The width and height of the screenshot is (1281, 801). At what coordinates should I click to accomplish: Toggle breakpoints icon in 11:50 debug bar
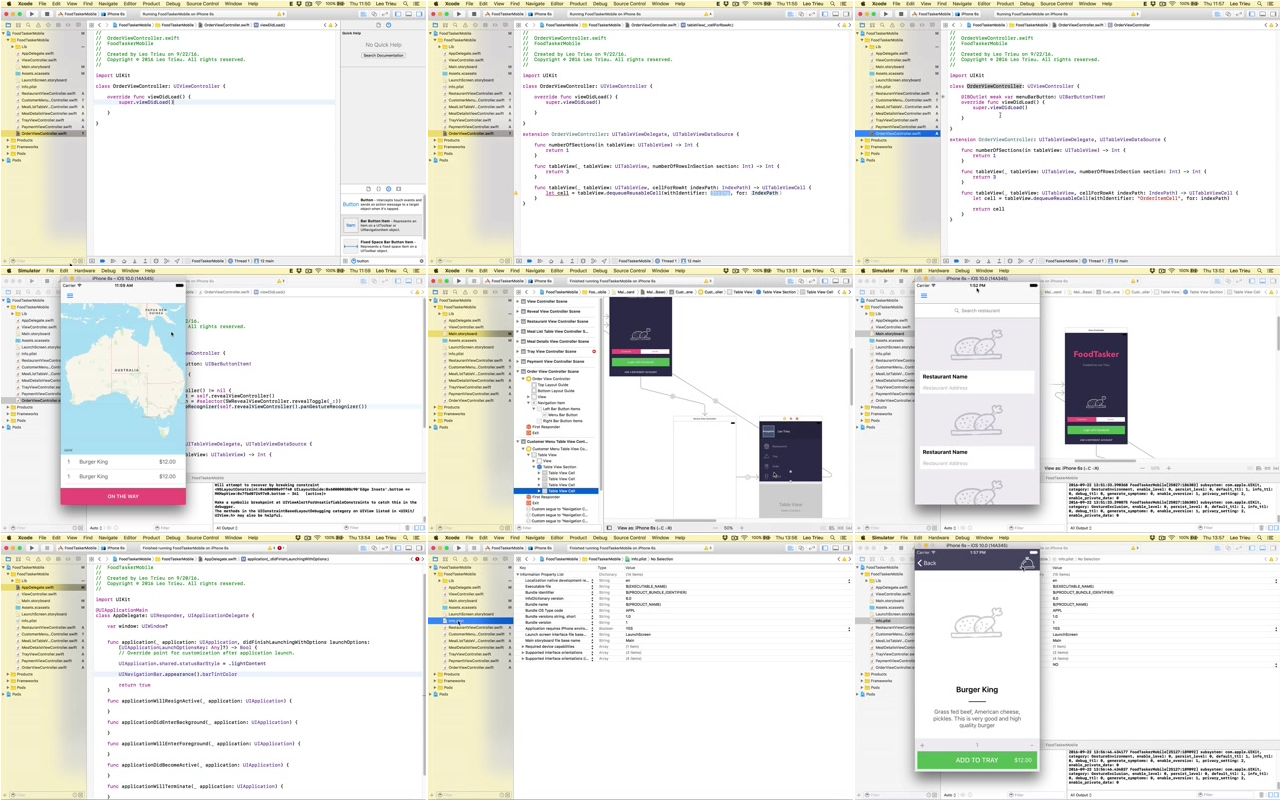click(102, 261)
